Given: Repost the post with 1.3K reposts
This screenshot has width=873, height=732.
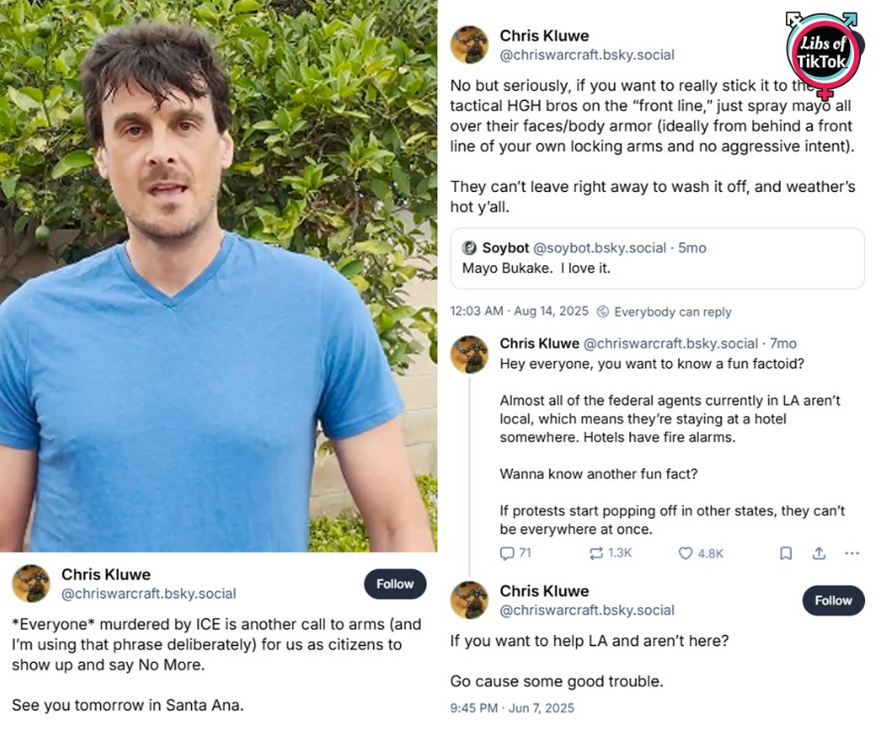Looking at the screenshot, I should 596,553.
